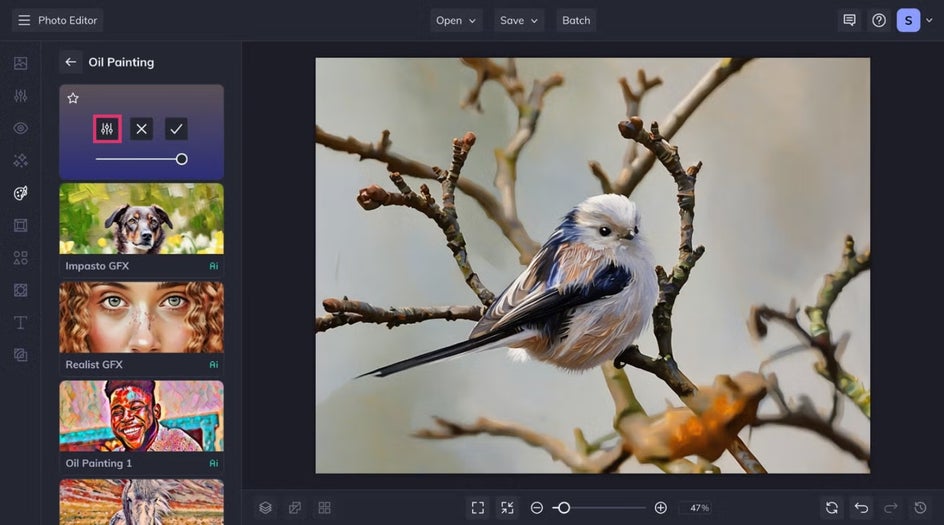Open the help question mark icon

[879, 20]
